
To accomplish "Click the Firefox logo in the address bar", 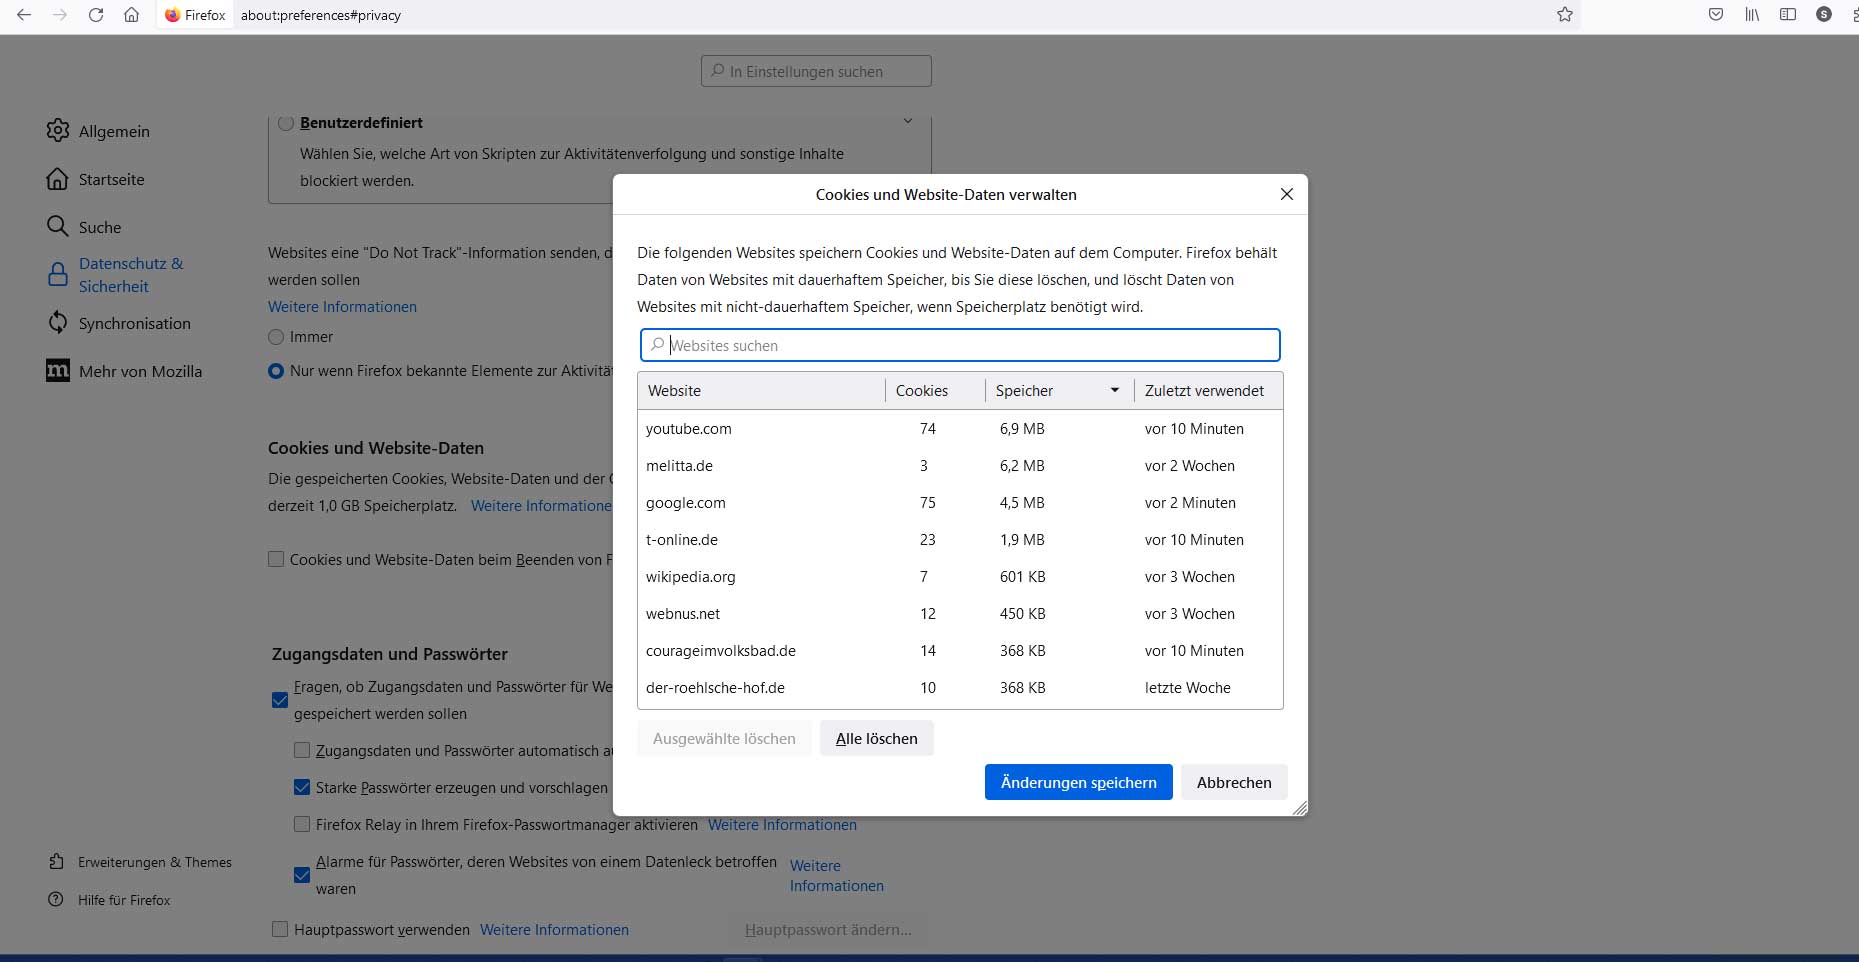I will 173,15.
